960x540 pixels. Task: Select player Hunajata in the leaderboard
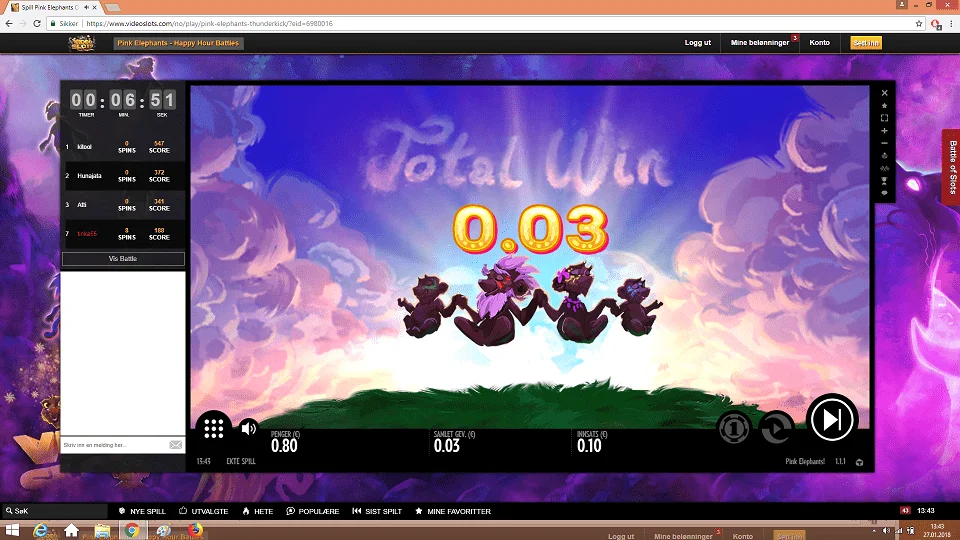click(89, 176)
